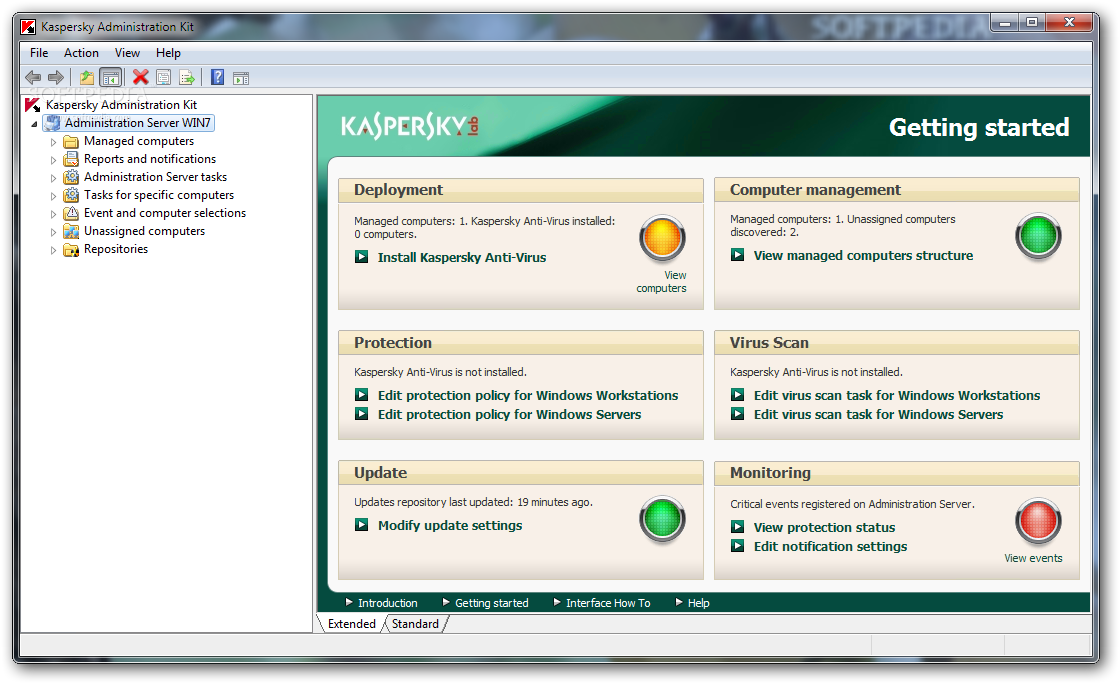Viewport: 1120px width, 684px height.
Task: Click the Managed computers folder icon
Action: (x=71, y=141)
